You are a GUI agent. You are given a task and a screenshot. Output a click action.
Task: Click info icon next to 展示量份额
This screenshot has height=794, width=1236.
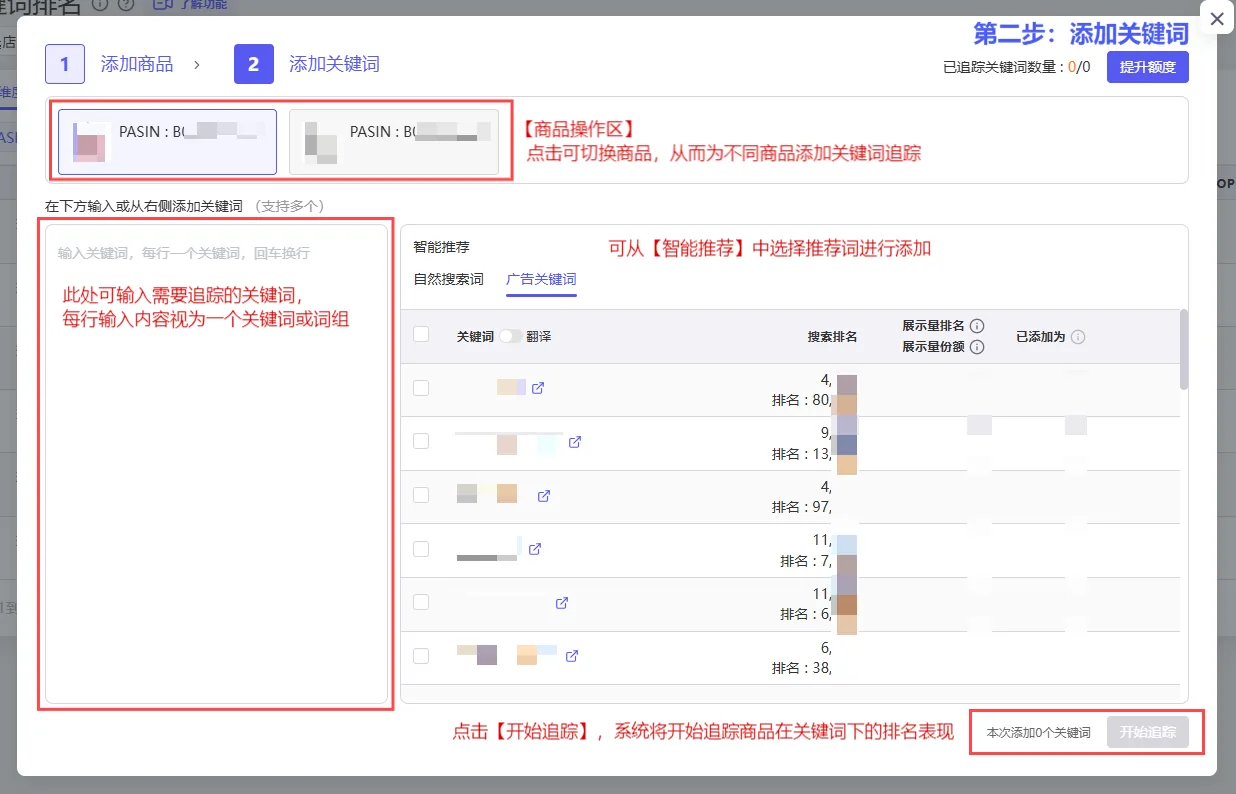coord(977,347)
